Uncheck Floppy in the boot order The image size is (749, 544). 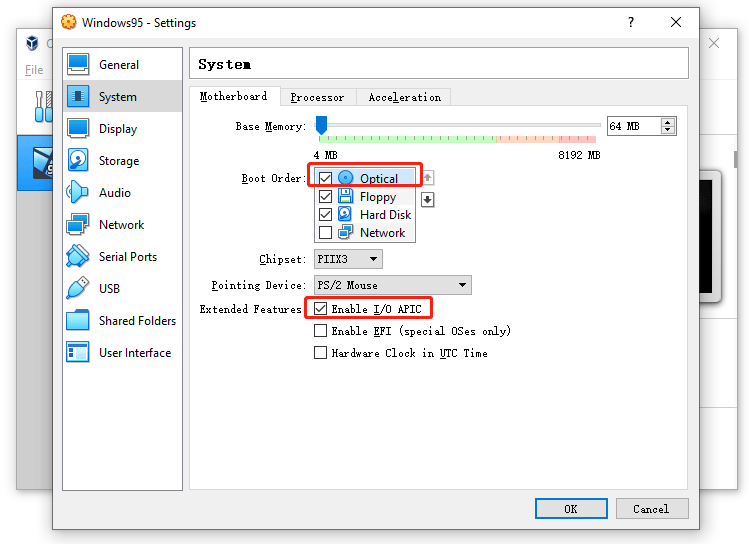coord(325,197)
